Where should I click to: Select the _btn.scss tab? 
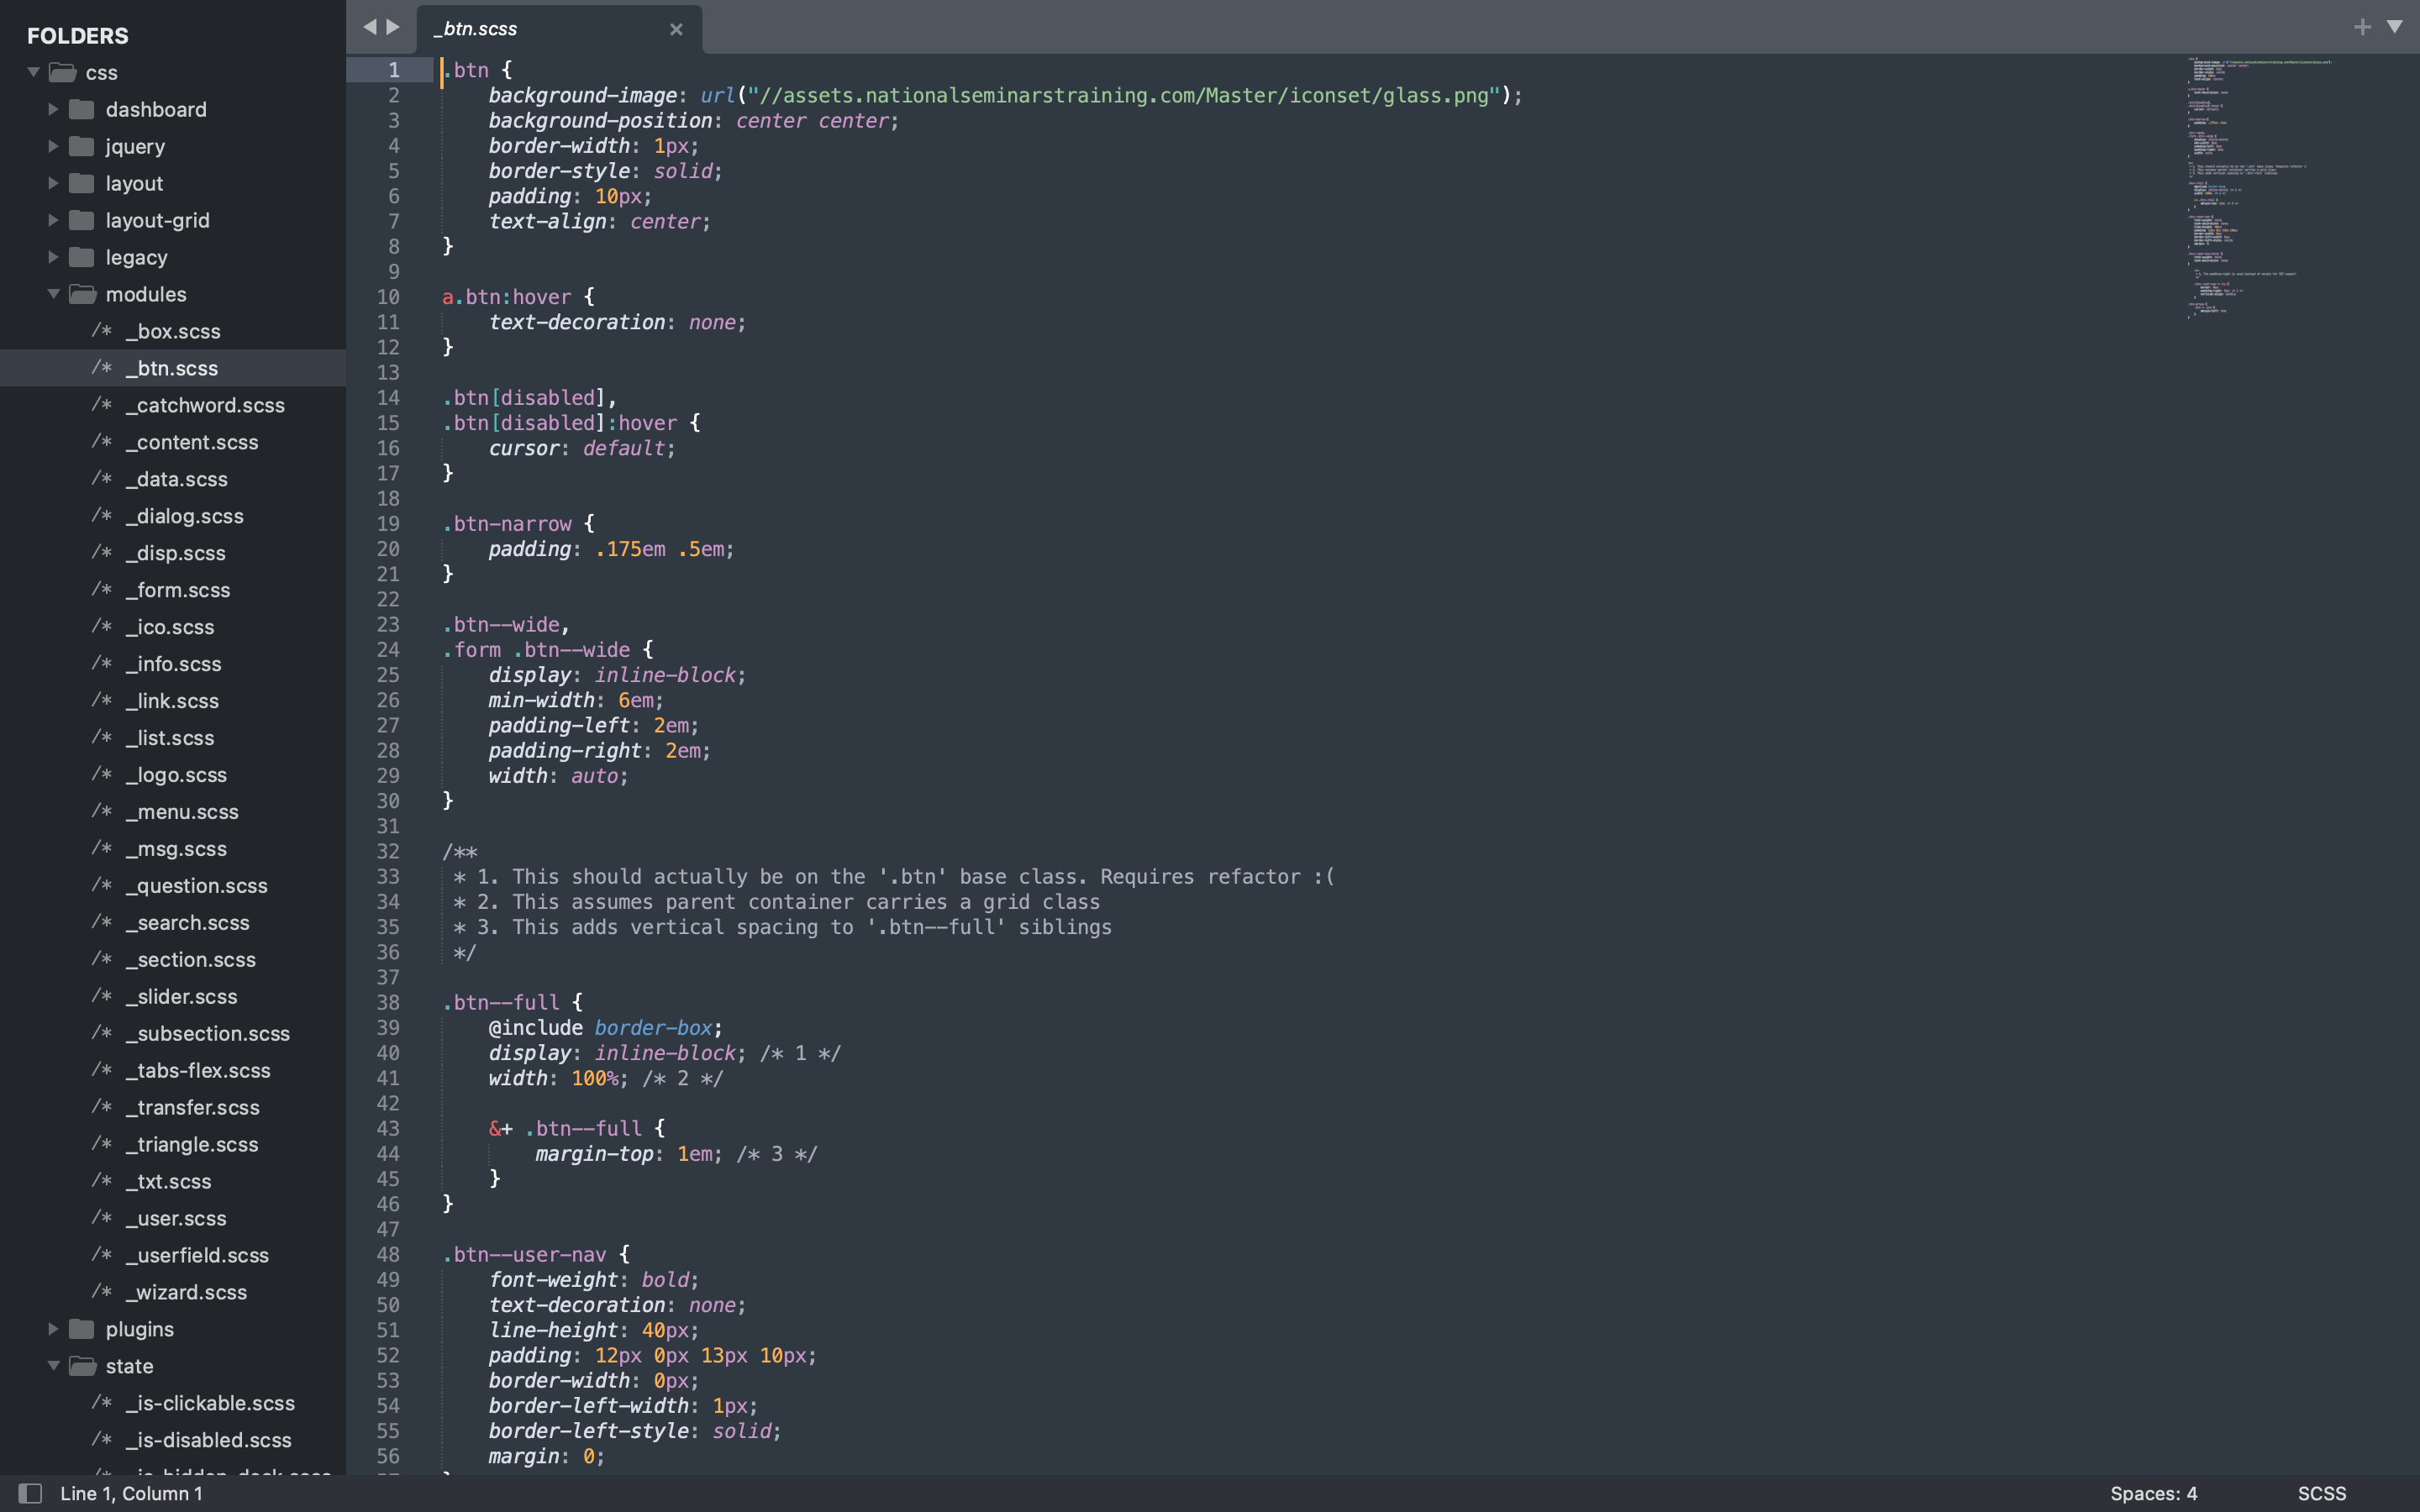pos(558,29)
